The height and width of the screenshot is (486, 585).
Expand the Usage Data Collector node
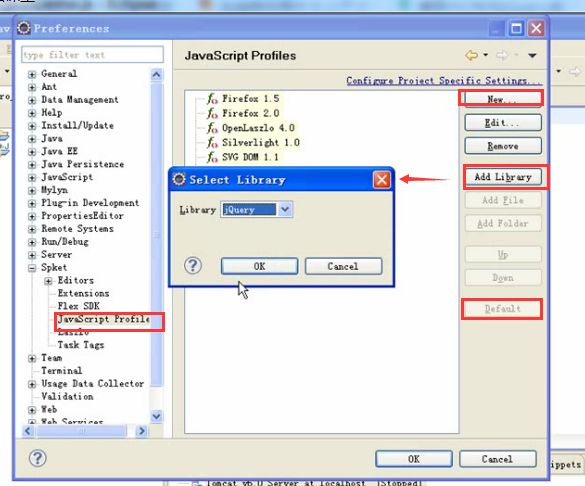32,384
